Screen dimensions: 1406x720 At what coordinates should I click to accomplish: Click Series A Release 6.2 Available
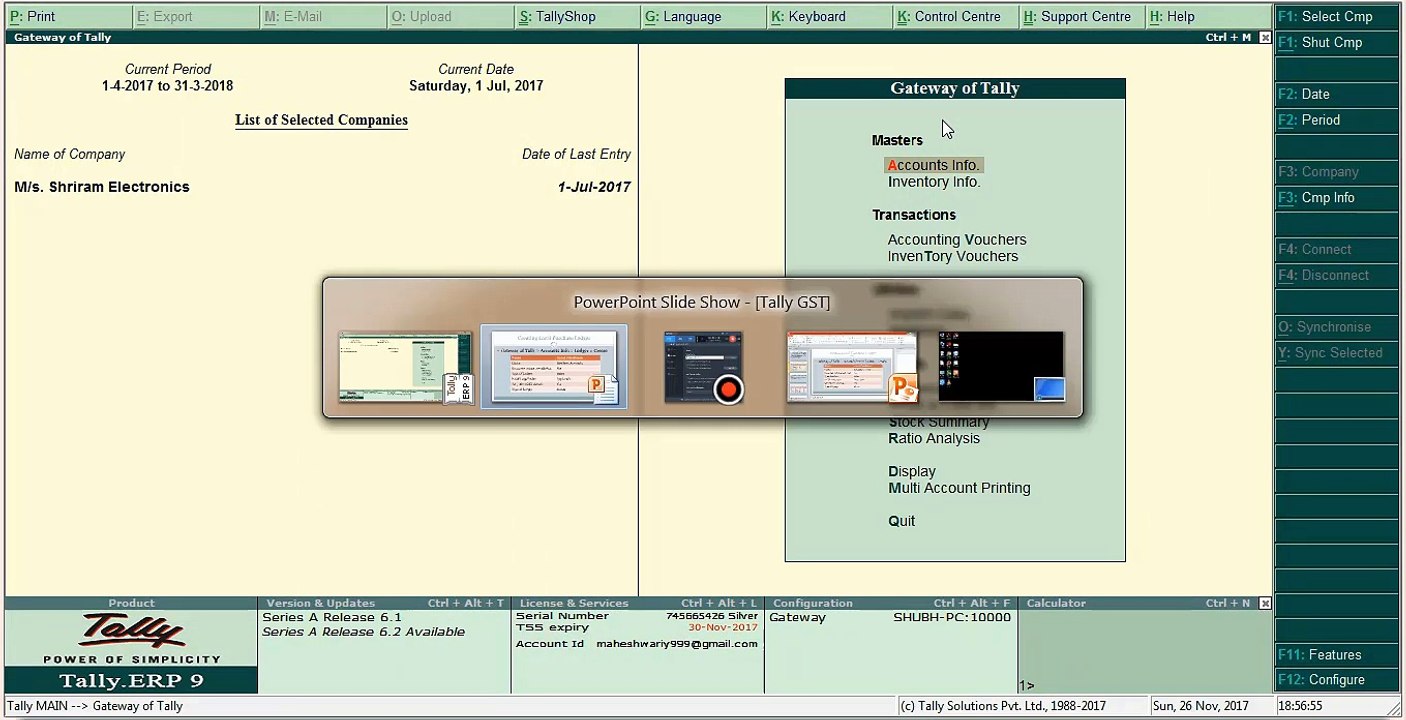tap(363, 632)
